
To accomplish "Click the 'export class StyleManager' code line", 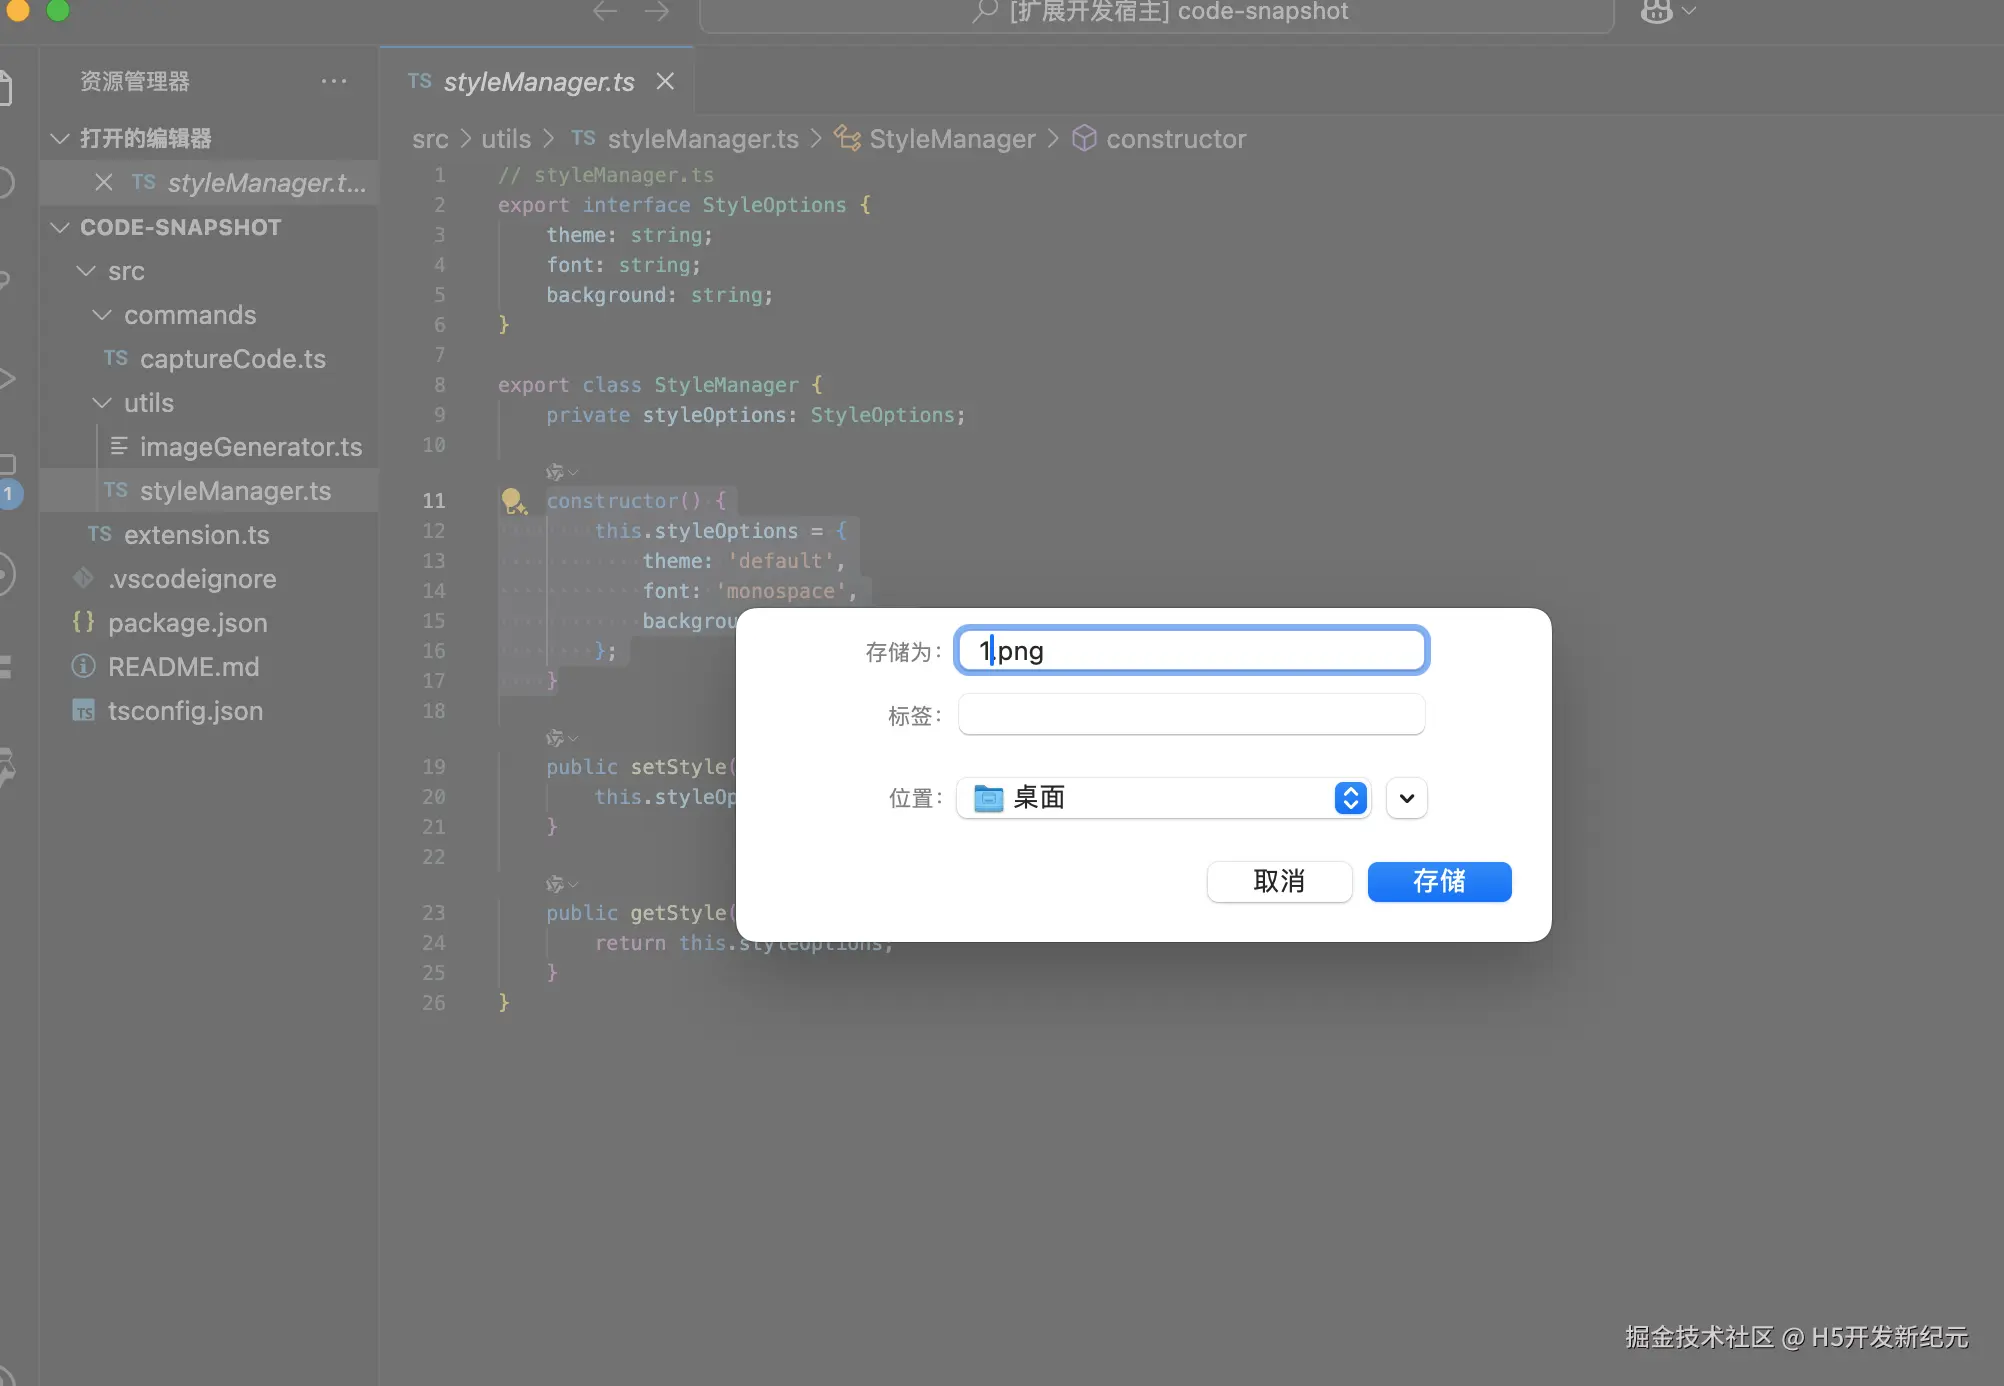I will [660, 385].
